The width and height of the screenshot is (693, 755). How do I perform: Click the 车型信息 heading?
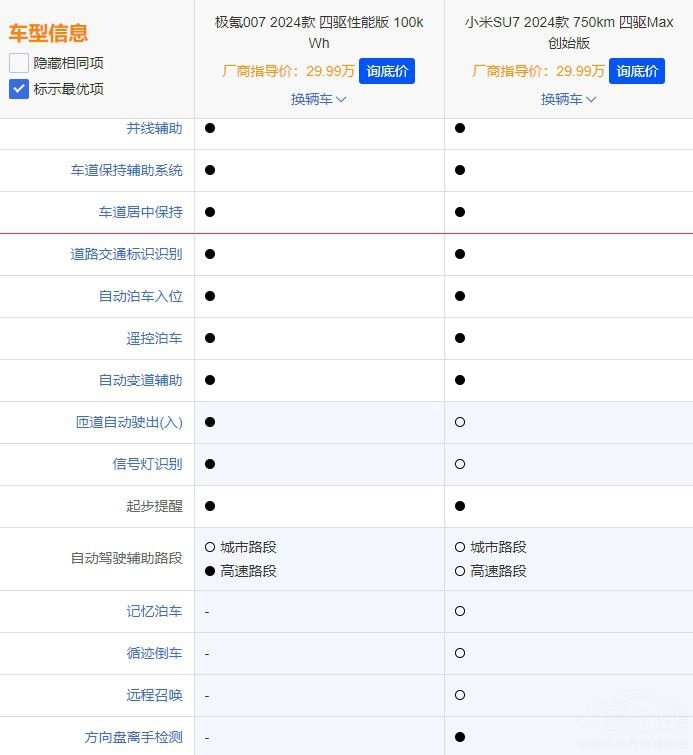(48, 33)
